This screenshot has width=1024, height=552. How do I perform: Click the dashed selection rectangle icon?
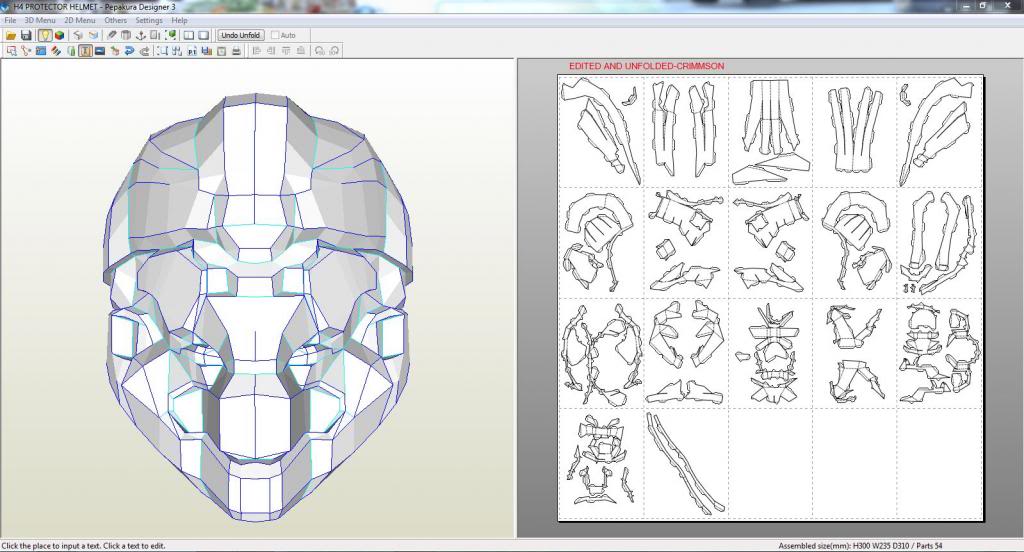coord(162,51)
